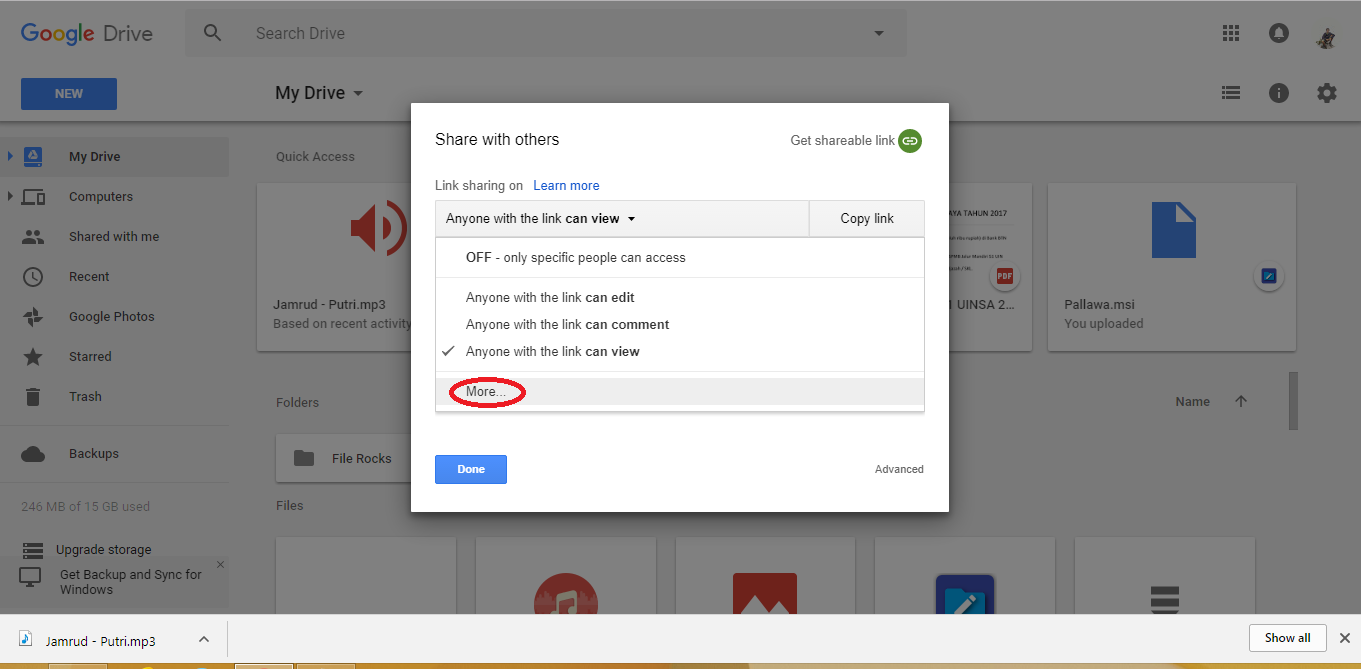Click the Get shareable link icon
The width and height of the screenshot is (1361, 669).
click(909, 141)
